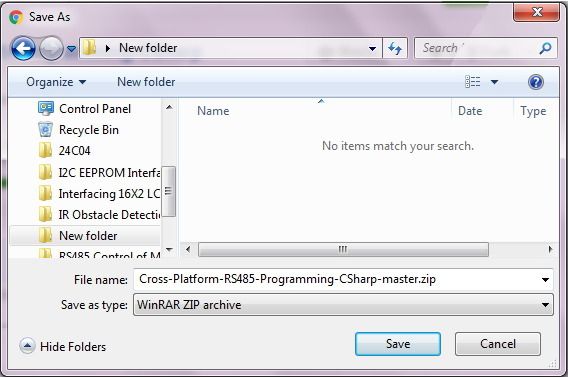
Task: Change view using the view icon
Action: click(x=473, y=82)
